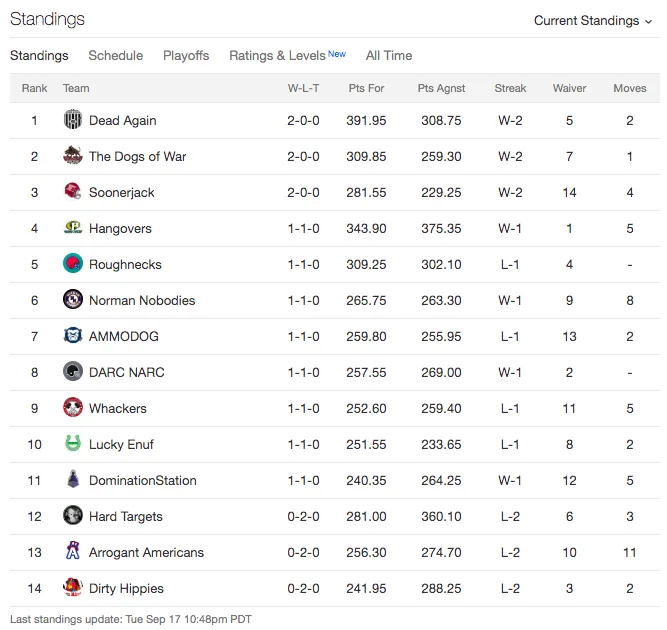The width and height of the screenshot is (667, 630).
Task: Click the Arrogant Americans team logo
Action: tap(73, 551)
